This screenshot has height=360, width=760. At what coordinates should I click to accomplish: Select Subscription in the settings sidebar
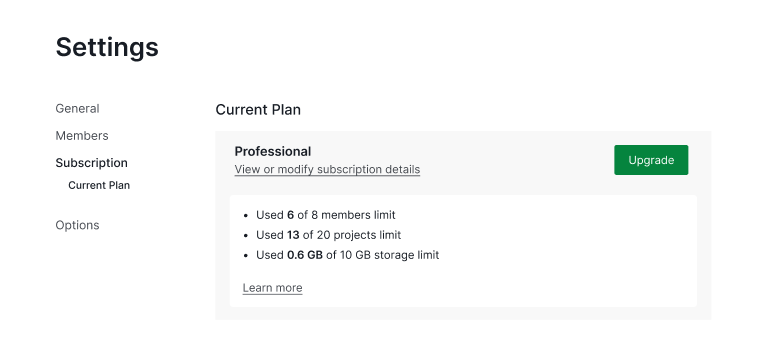pyautogui.click(x=92, y=163)
